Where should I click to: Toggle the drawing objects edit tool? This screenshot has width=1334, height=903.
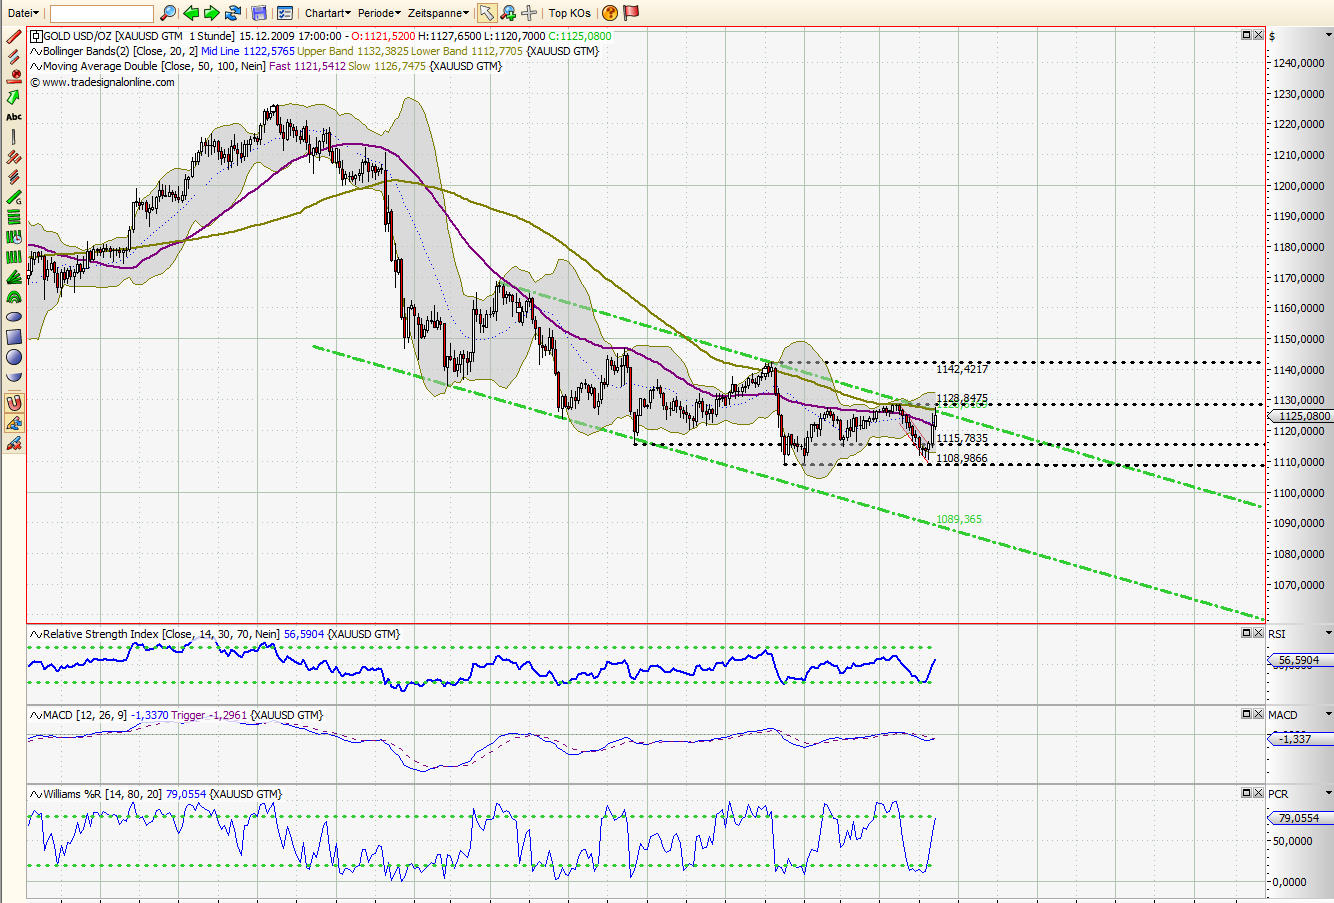tap(14, 424)
